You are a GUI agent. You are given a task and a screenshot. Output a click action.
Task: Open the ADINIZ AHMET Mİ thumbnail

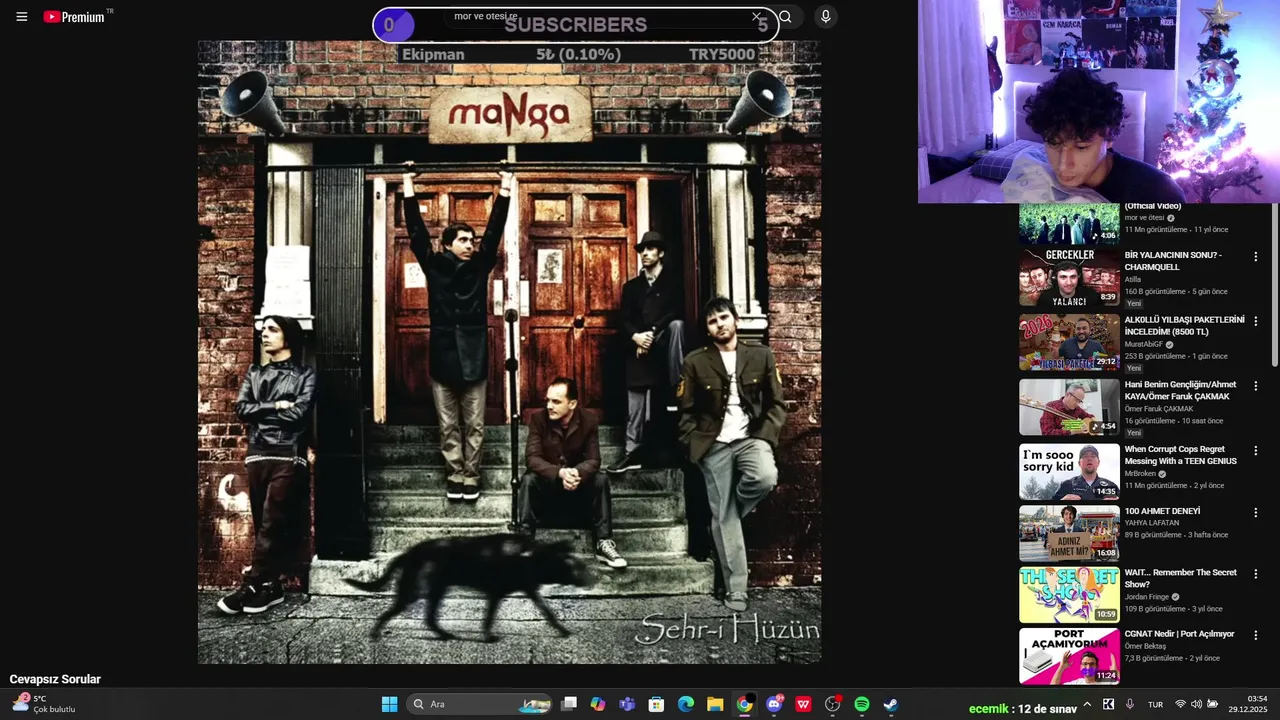(1069, 533)
